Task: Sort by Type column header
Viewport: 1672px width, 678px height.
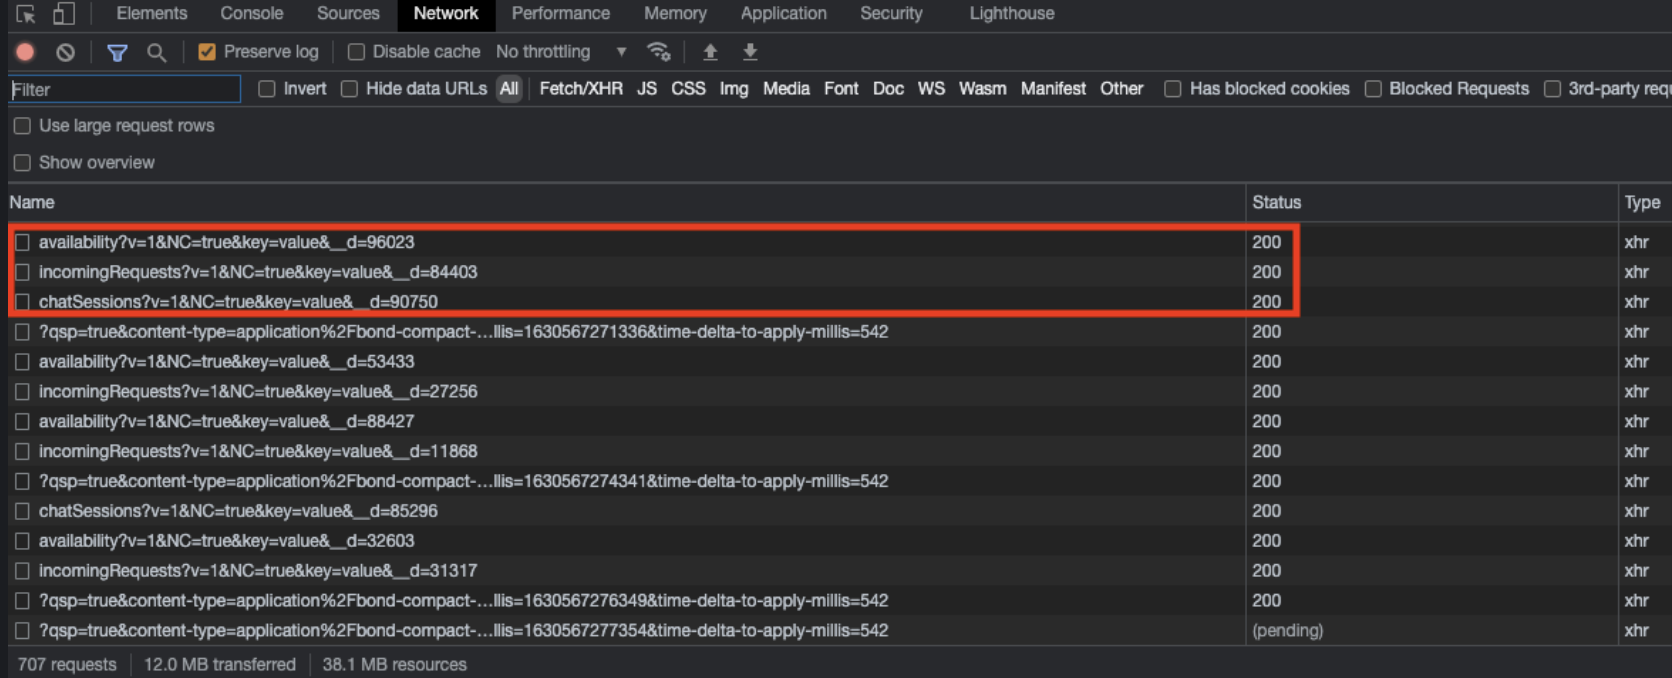Action: coord(1644,202)
